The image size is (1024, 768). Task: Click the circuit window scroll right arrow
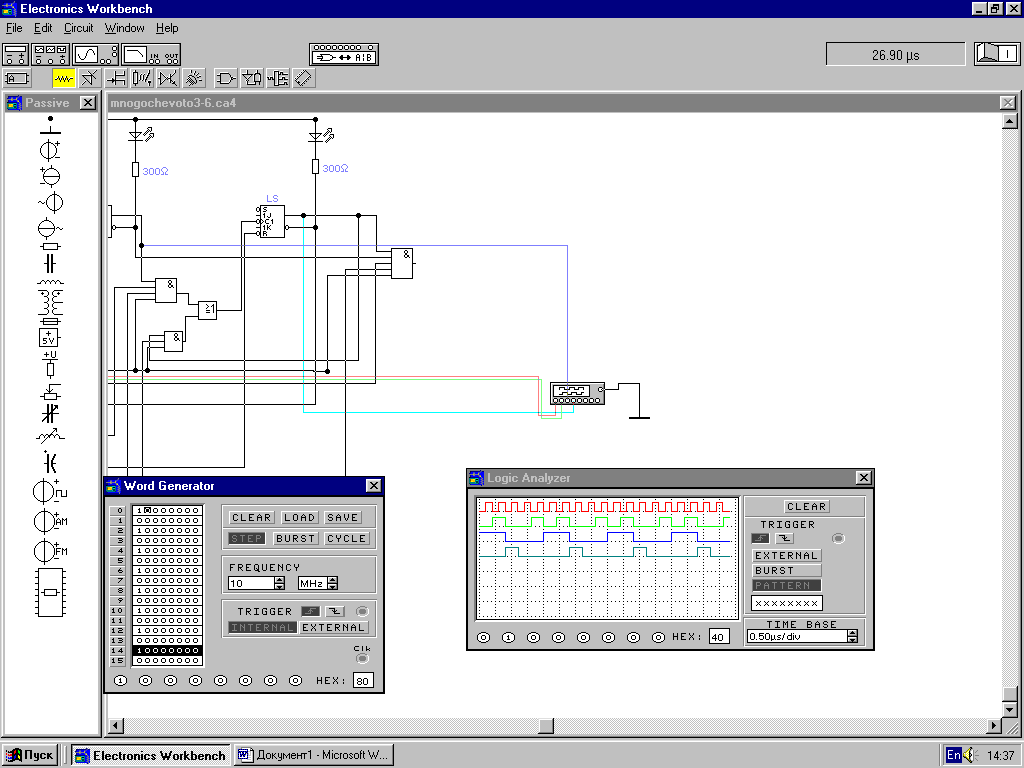tap(994, 726)
